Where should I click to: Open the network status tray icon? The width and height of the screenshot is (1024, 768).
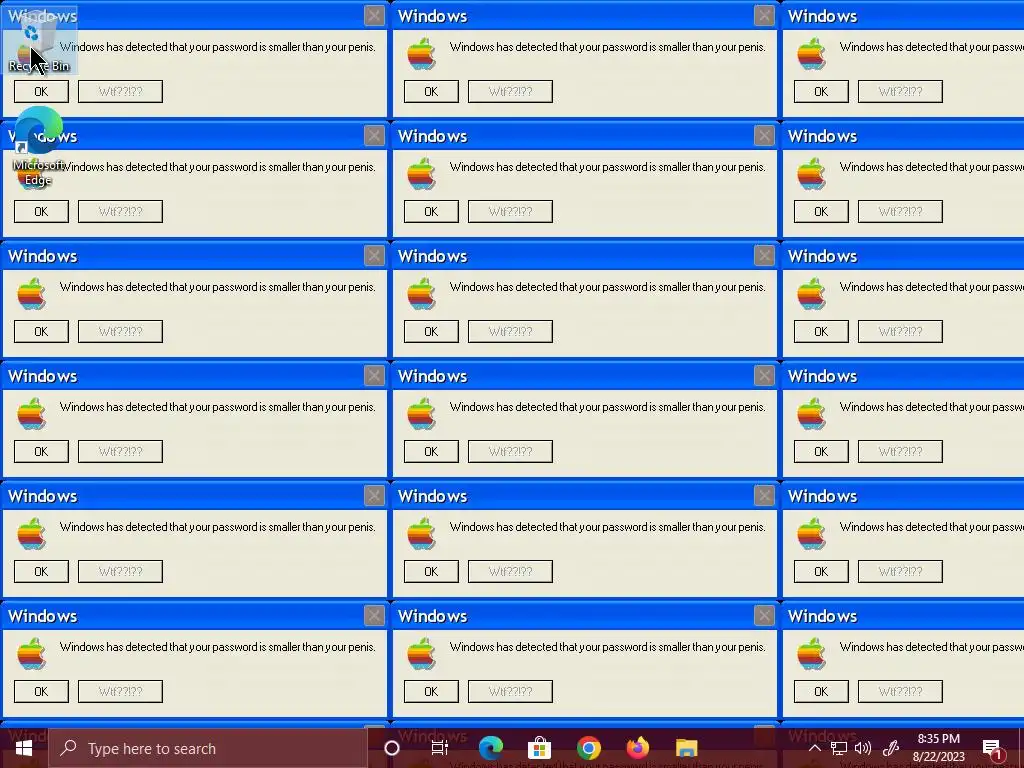[x=839, y=748]
